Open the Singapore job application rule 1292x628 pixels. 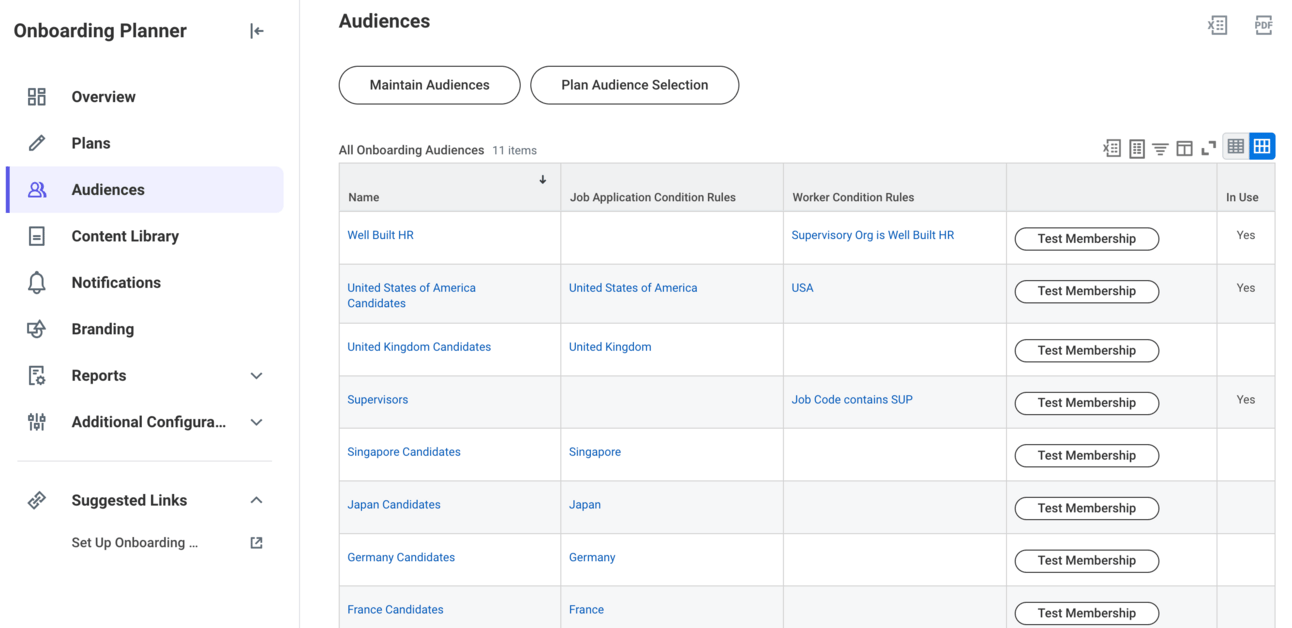click(595, 452)
